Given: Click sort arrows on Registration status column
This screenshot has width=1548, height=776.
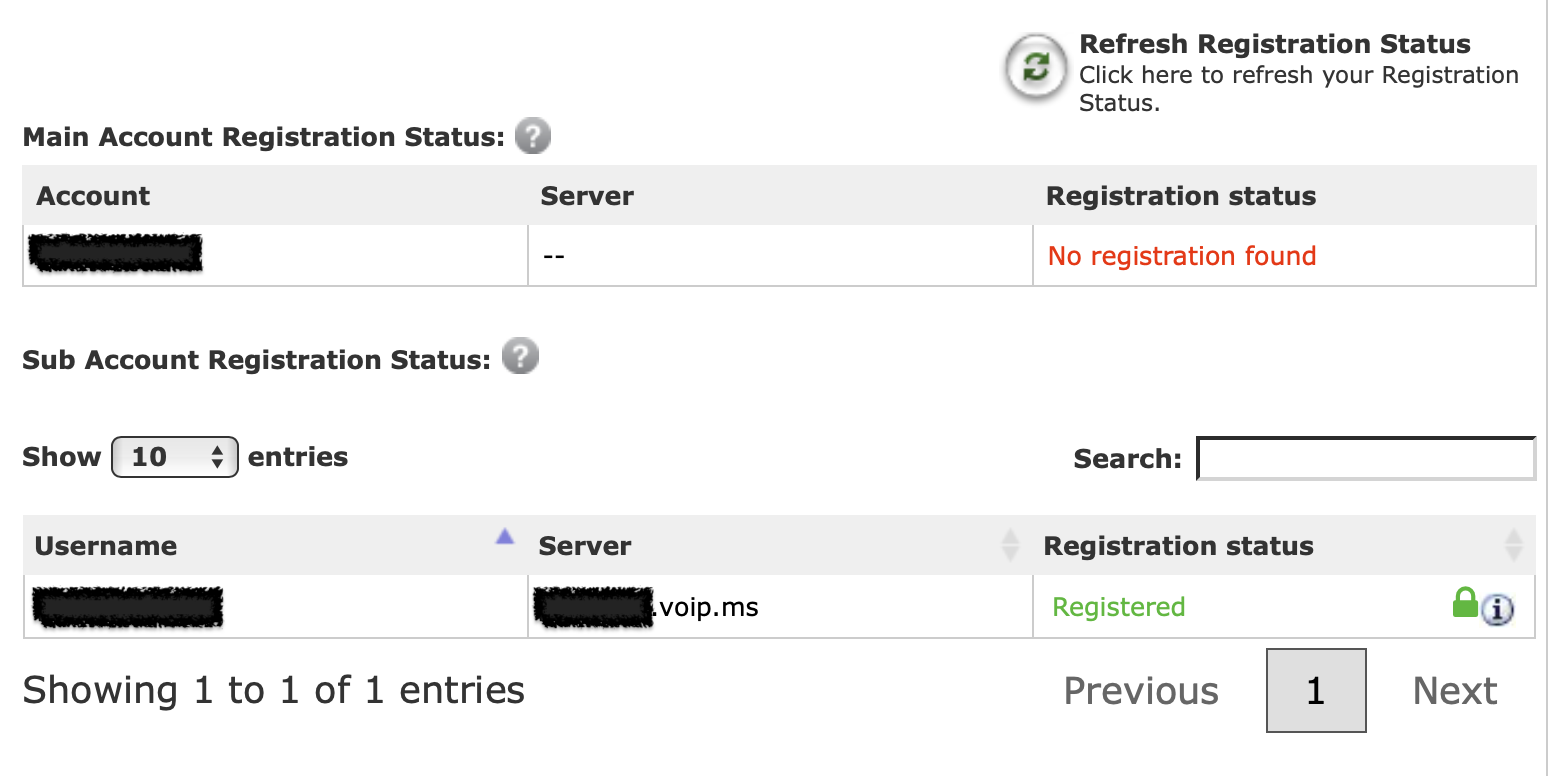Looking at the screenshot, I should point(1515,545).
